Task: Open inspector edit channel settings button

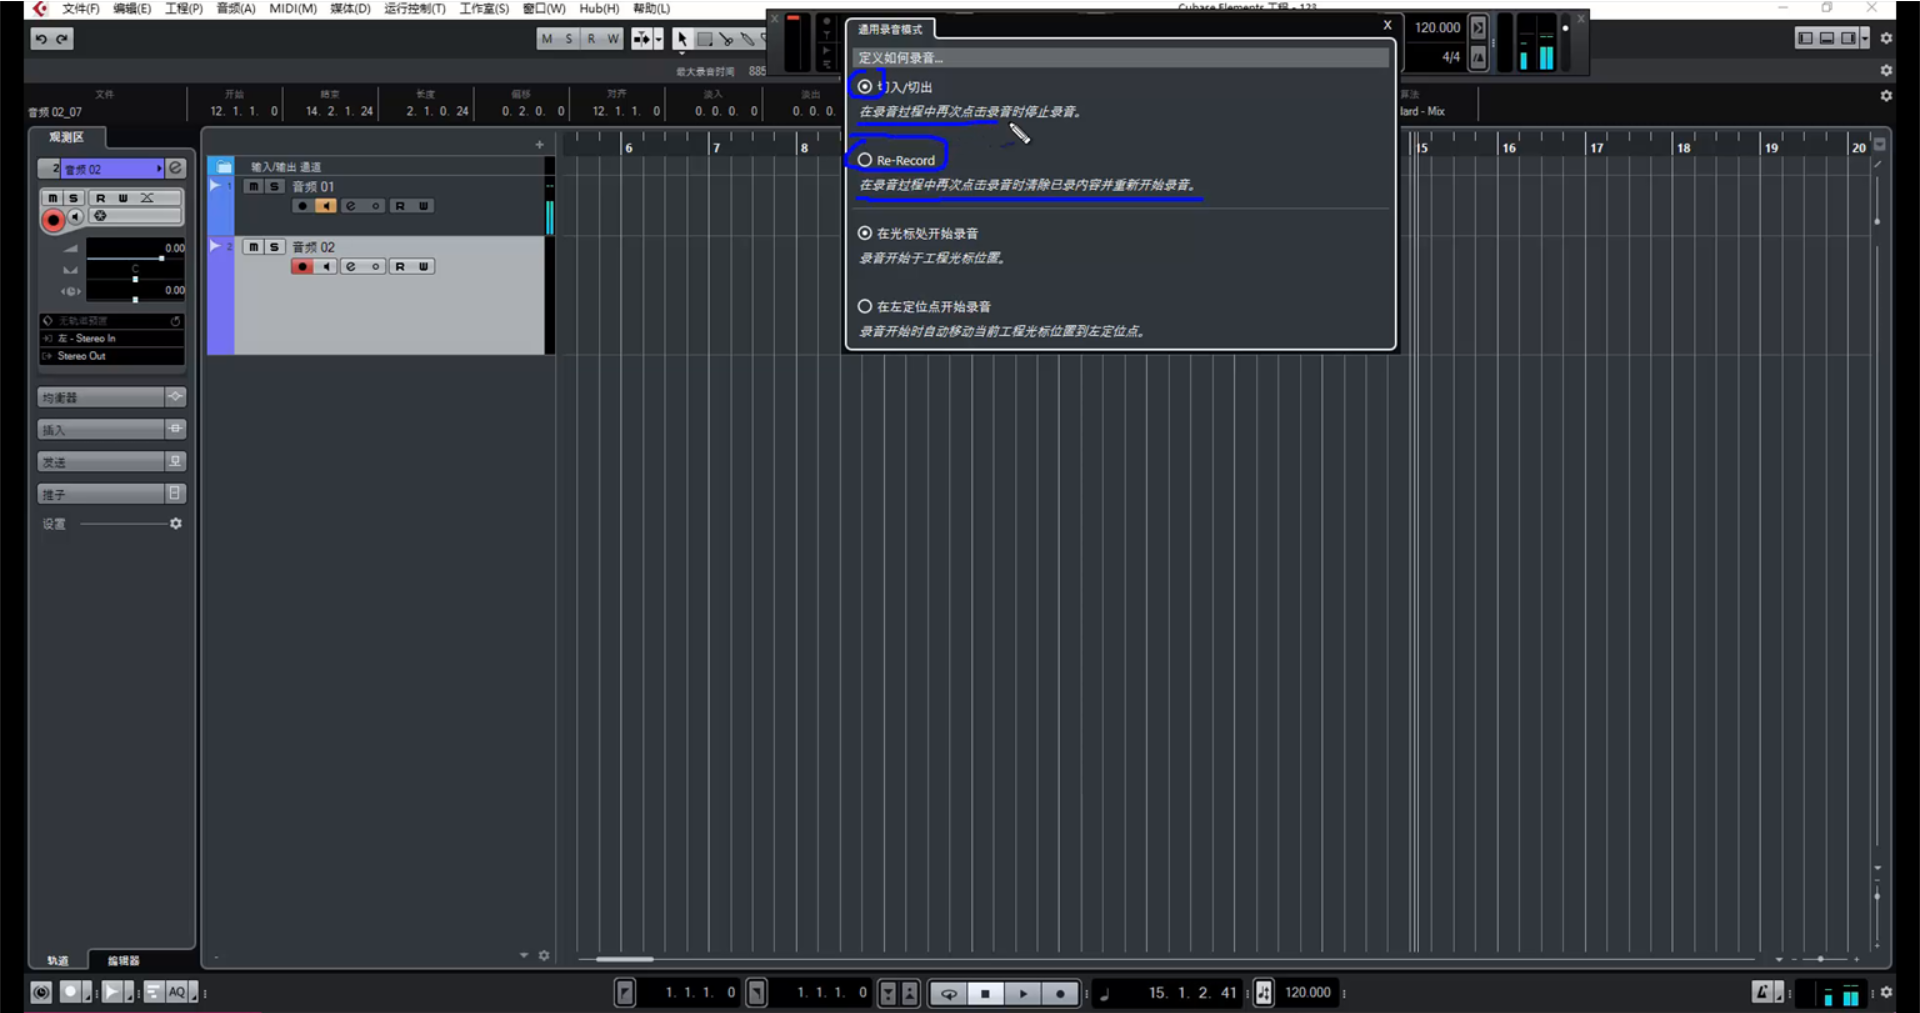Action: pos(175,168)
